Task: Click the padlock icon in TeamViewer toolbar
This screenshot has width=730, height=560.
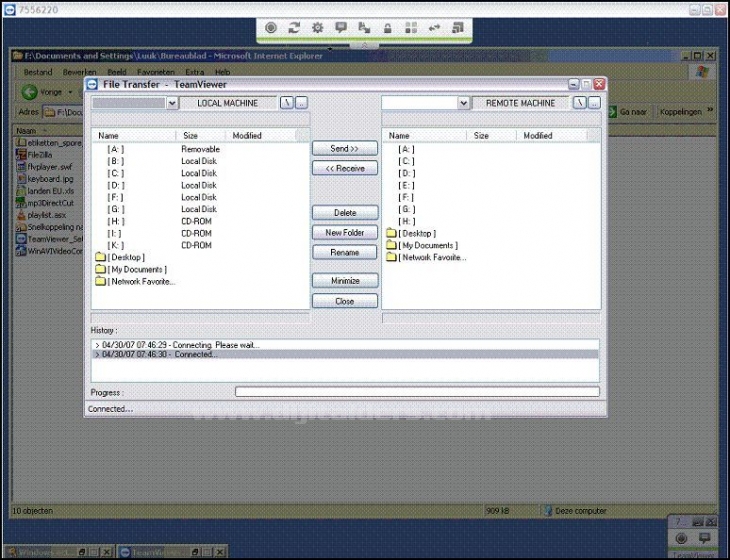Action: pyautogui.click(x=387, y=28)
